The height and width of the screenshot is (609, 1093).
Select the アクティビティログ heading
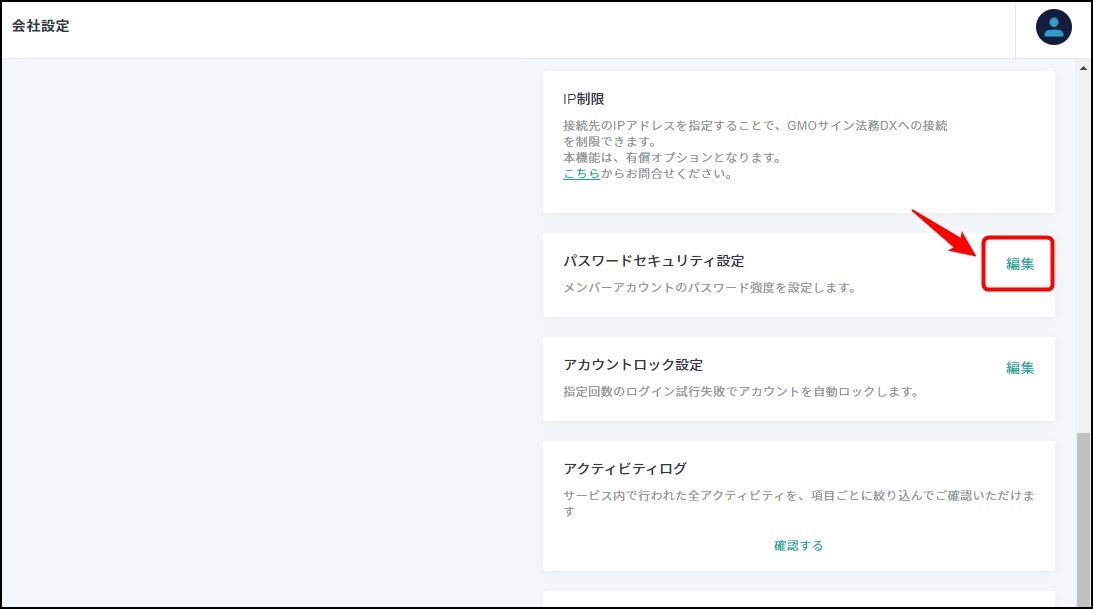coord(625,469)
